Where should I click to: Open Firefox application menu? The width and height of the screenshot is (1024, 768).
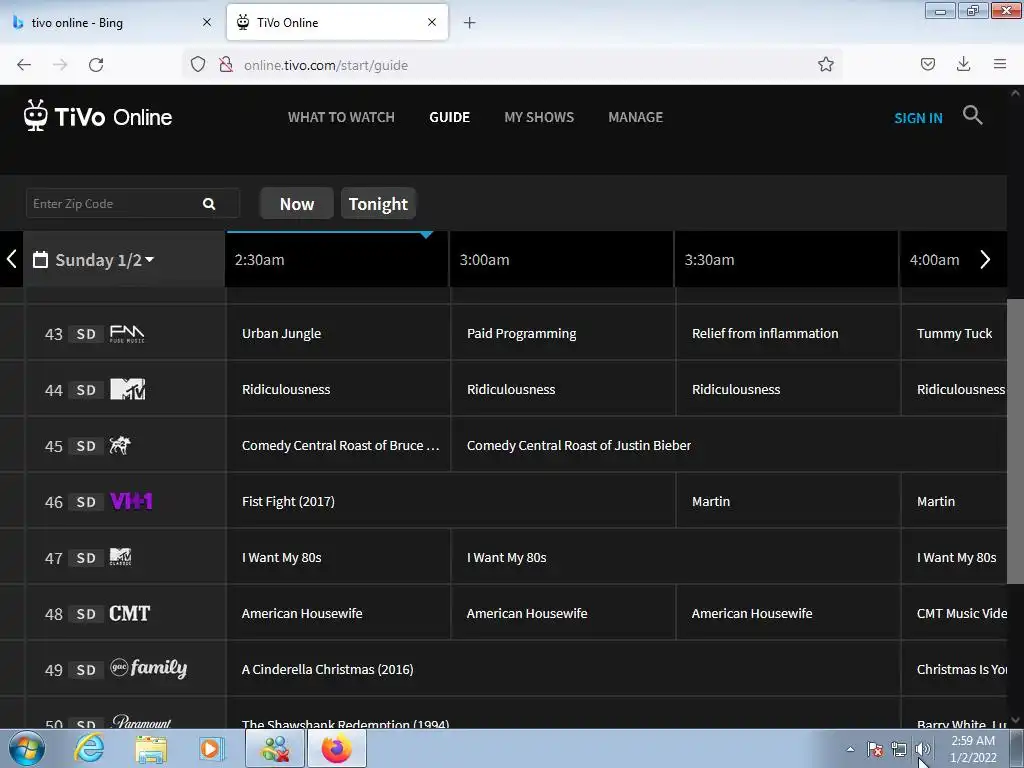point(1000,64)
